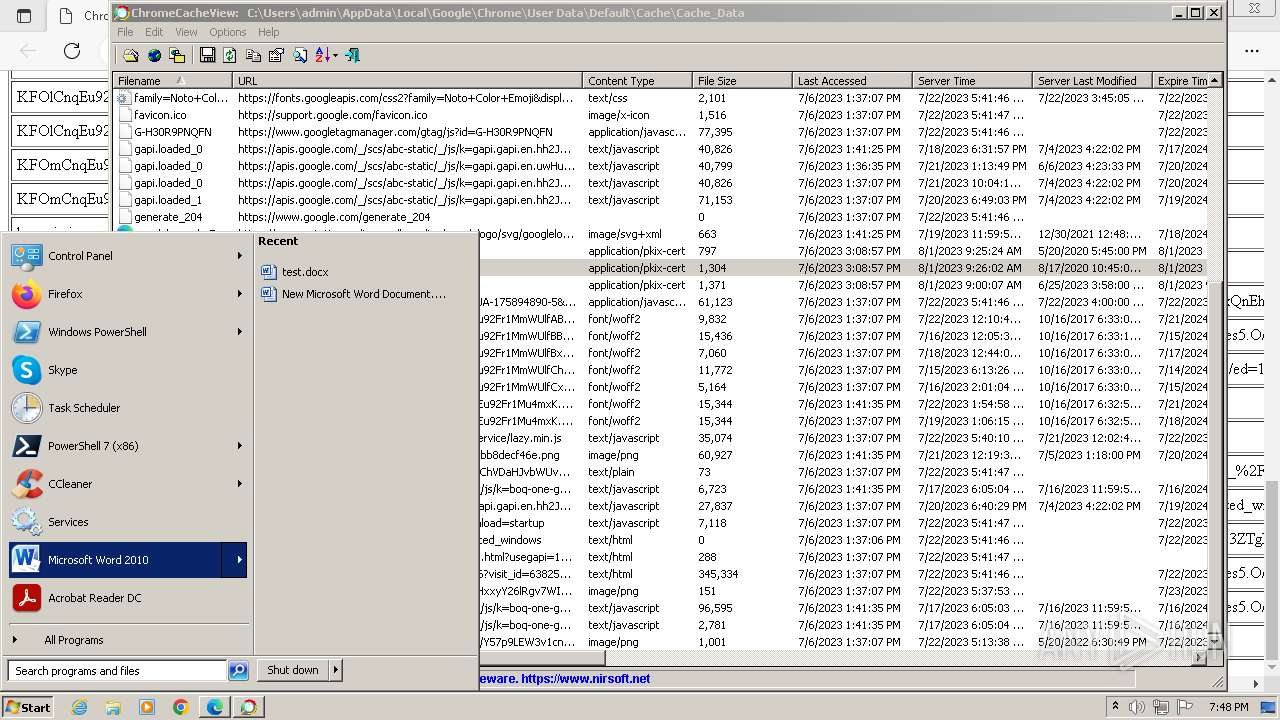Image resolution: width=1280 pixels, height=720 pixels.
Task: Open Shut down options arrow
Action: point(336,670)
